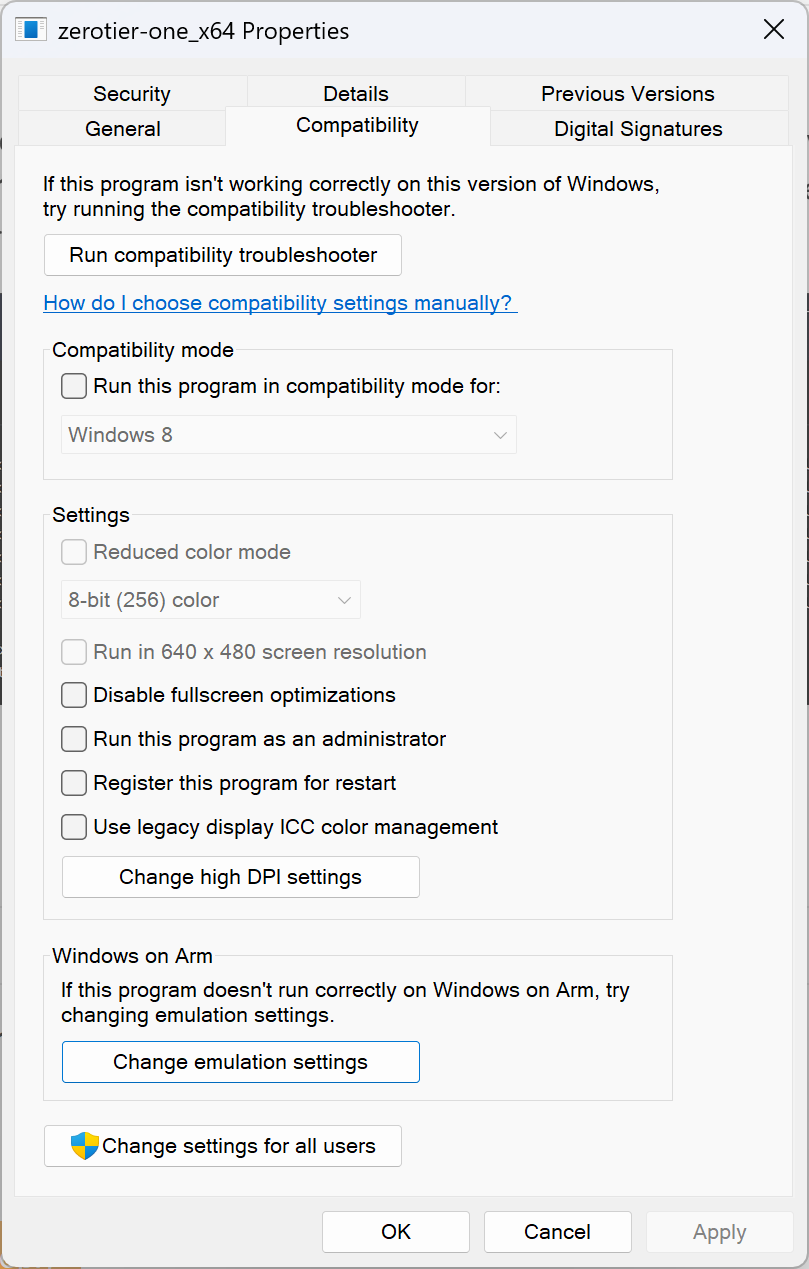Switch to the Security tab
Screen dimensions: 809x1269
(132, 94)
